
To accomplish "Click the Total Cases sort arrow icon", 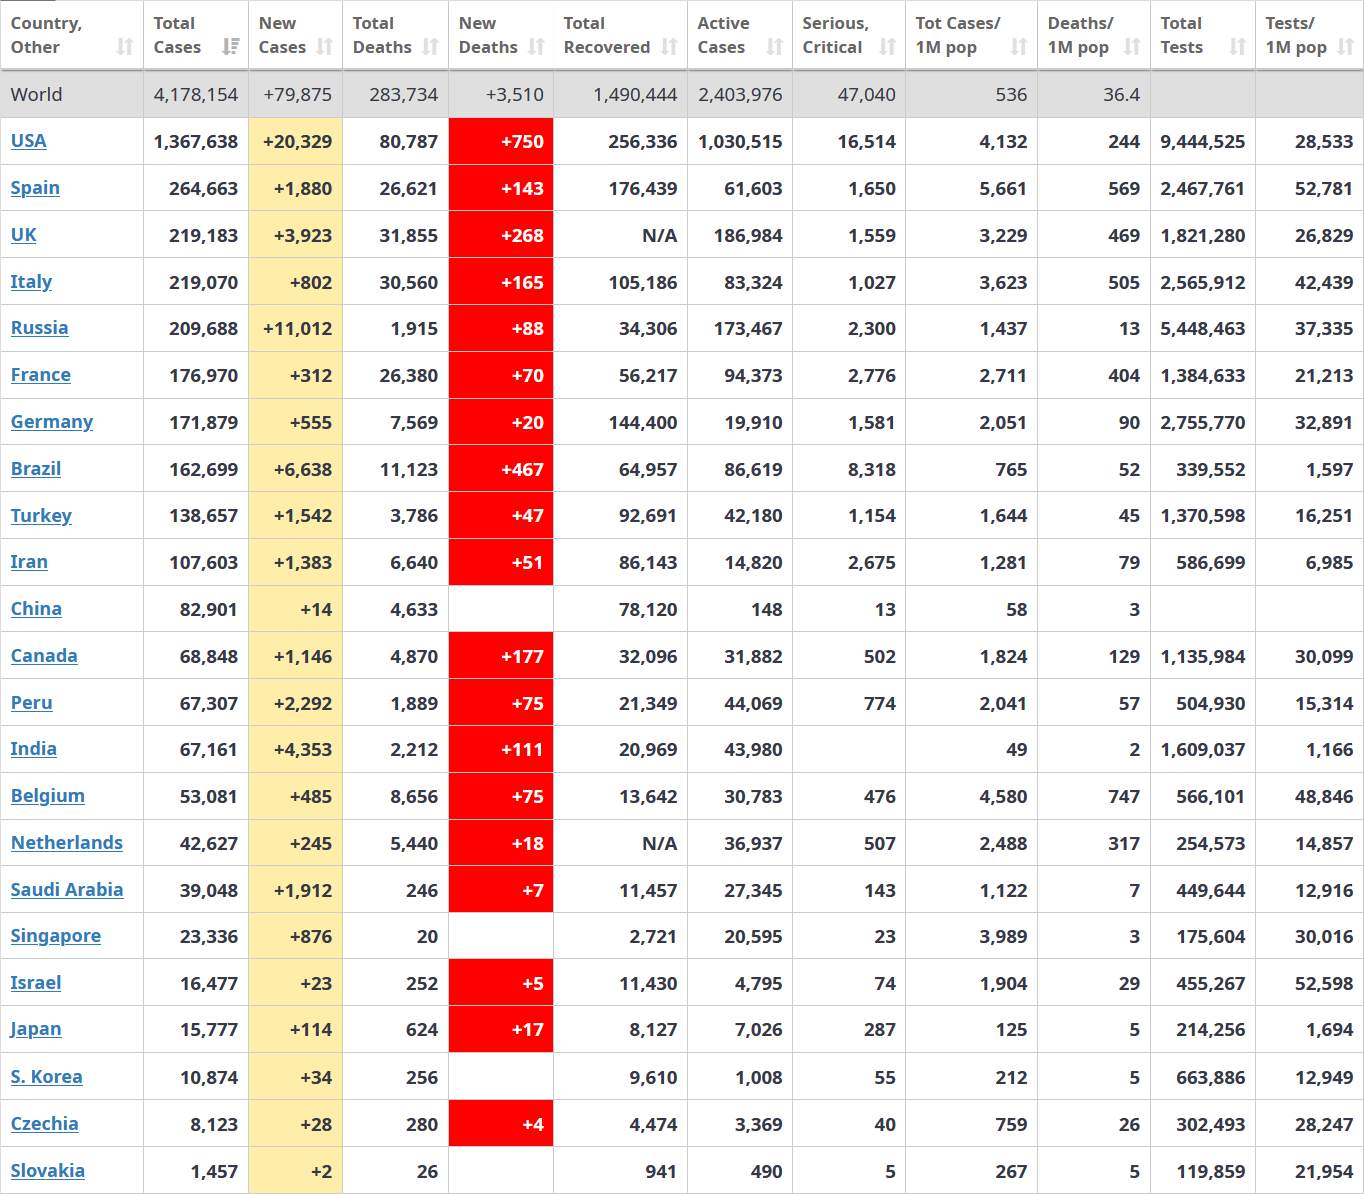I will click(x=231, y=47).
